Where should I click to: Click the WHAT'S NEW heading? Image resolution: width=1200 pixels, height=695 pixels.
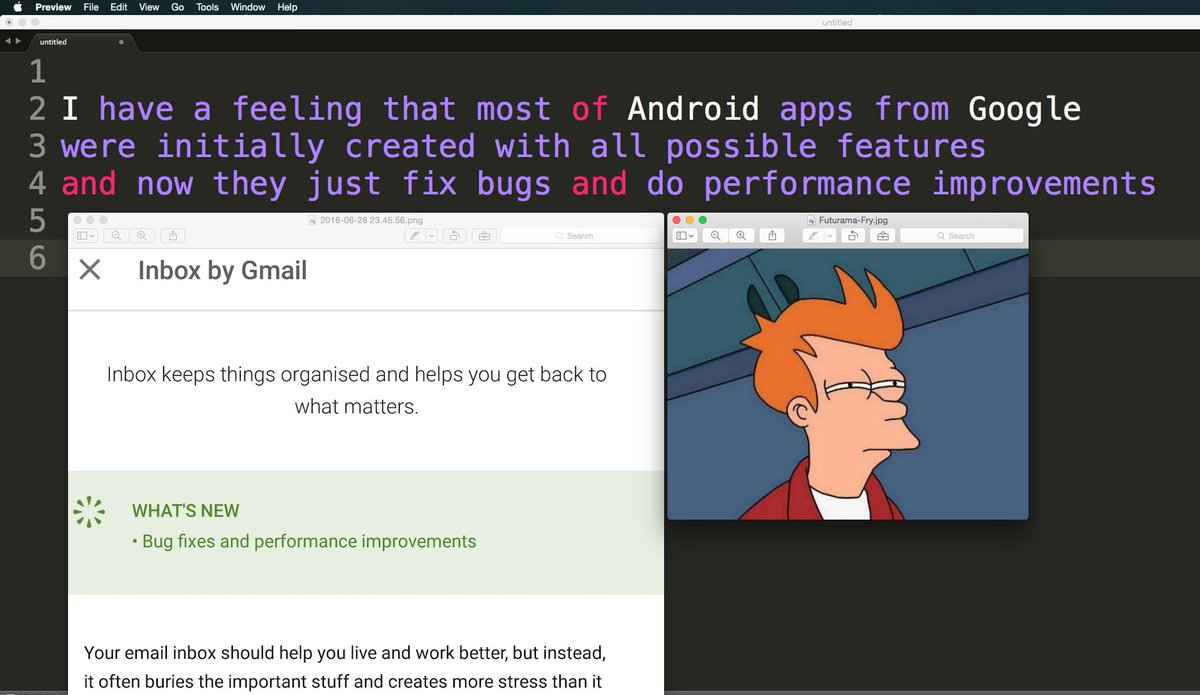pyautogui.click(x=186, y=511)
